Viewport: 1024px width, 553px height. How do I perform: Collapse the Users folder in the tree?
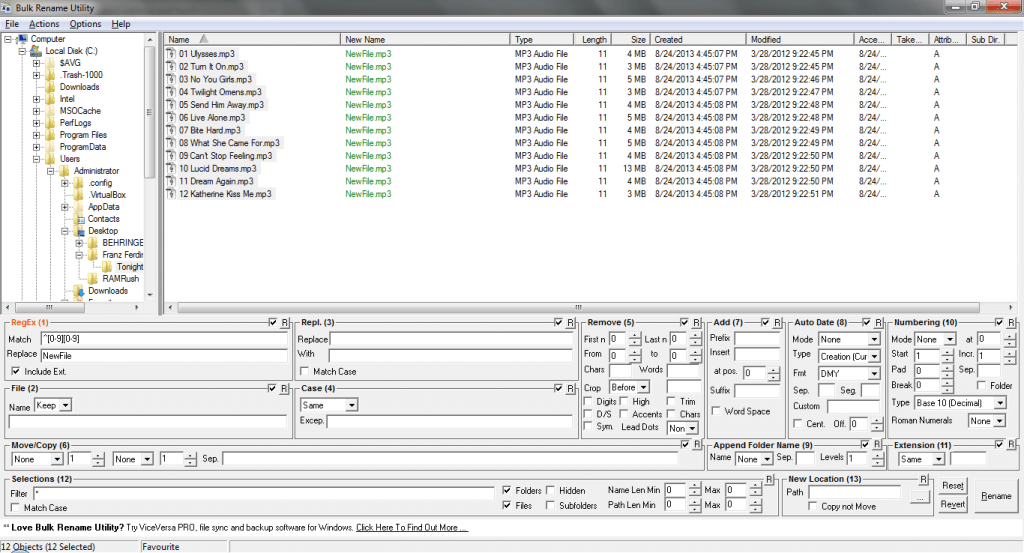(x=37, y=159)
